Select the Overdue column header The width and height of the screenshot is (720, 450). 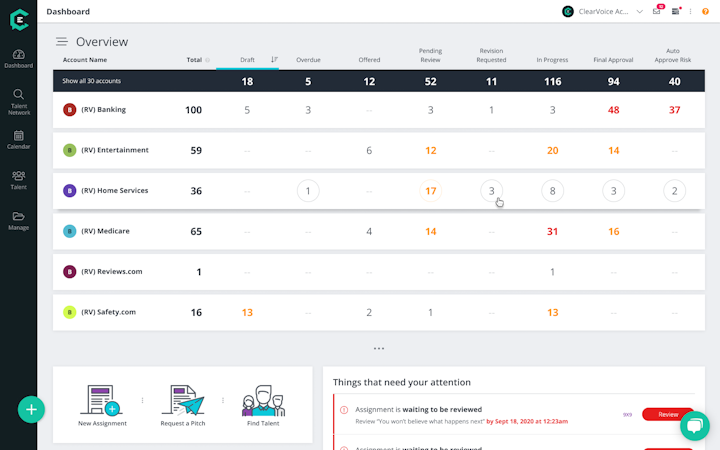[308, 60]
